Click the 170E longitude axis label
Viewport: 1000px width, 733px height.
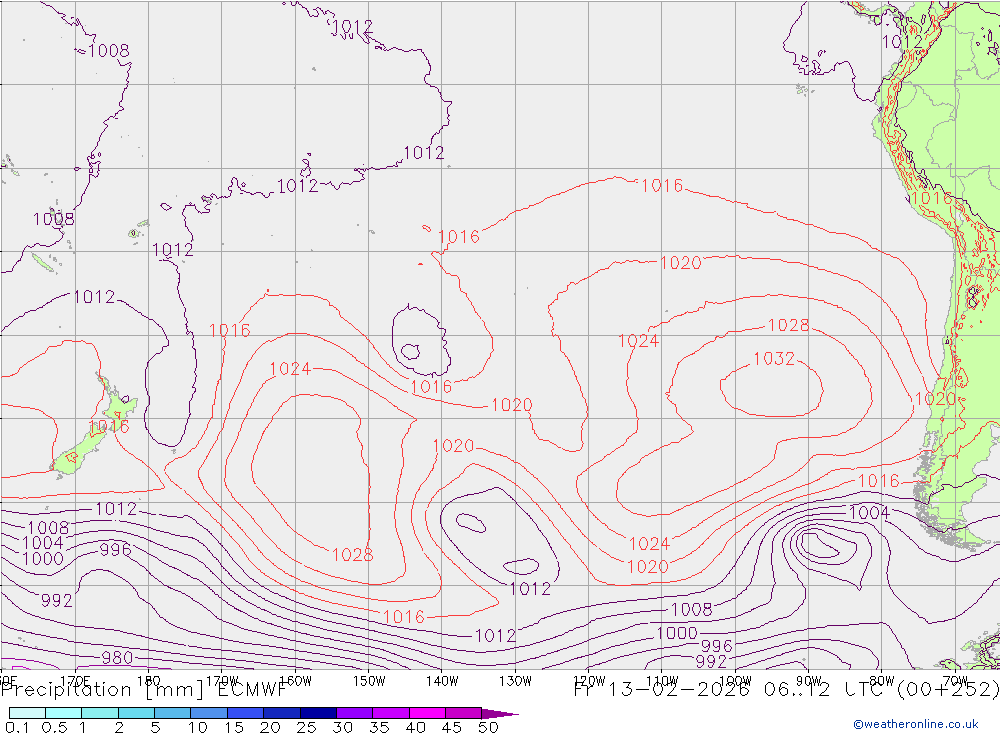(75, 681)
